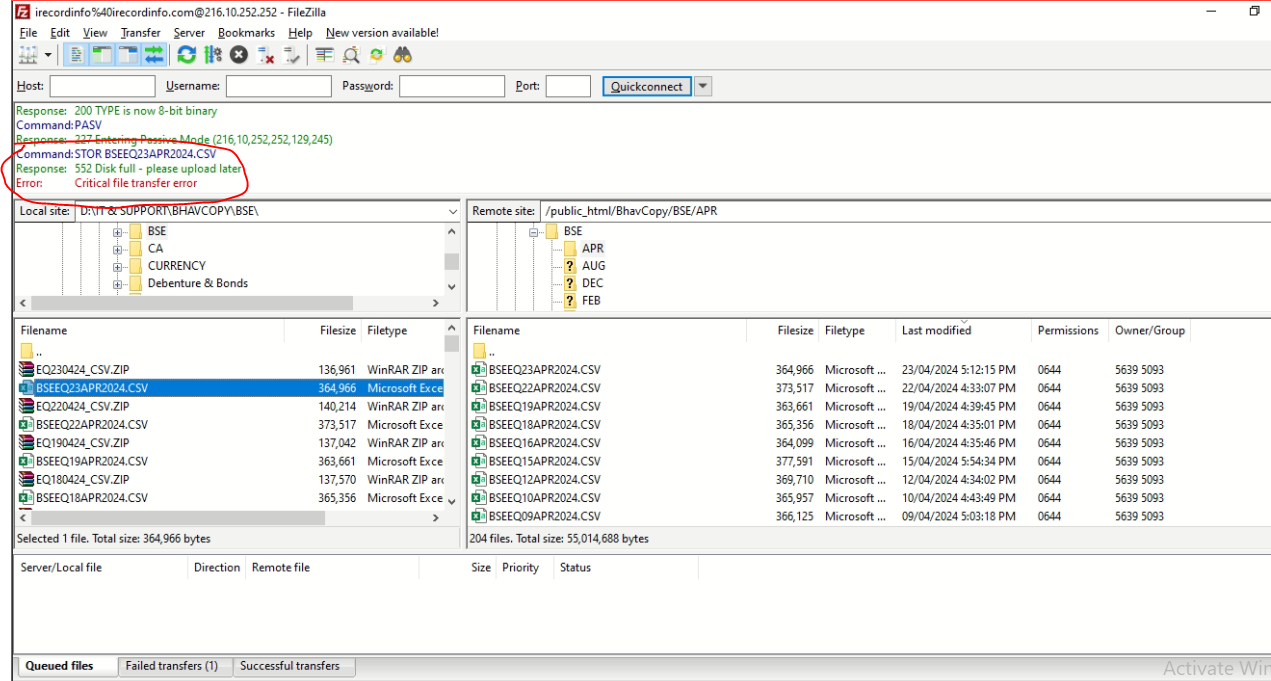Select the remote AUG folder

(593, 266)
